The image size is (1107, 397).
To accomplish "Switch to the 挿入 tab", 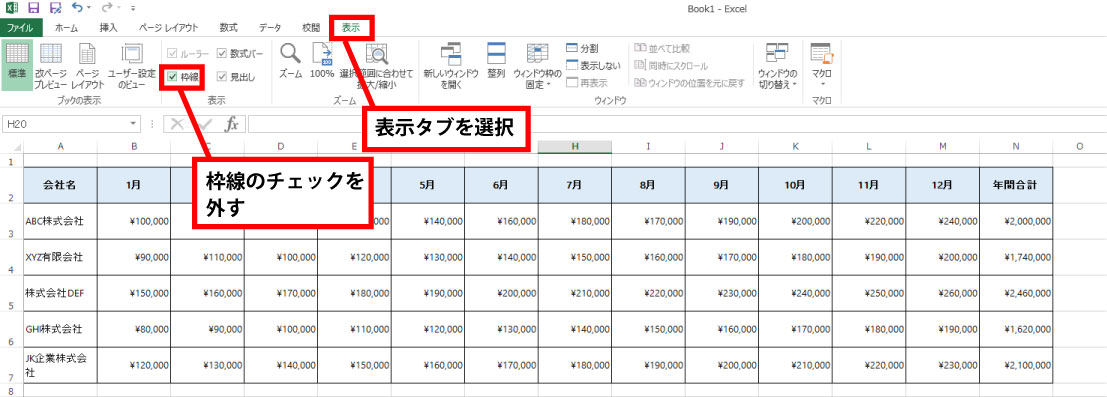I will coord(109,28).
